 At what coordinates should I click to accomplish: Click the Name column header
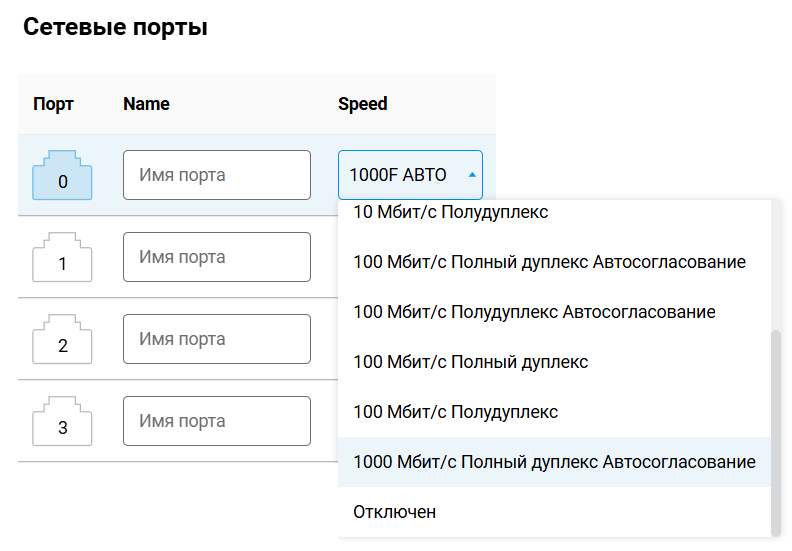[x=146, y=104]
